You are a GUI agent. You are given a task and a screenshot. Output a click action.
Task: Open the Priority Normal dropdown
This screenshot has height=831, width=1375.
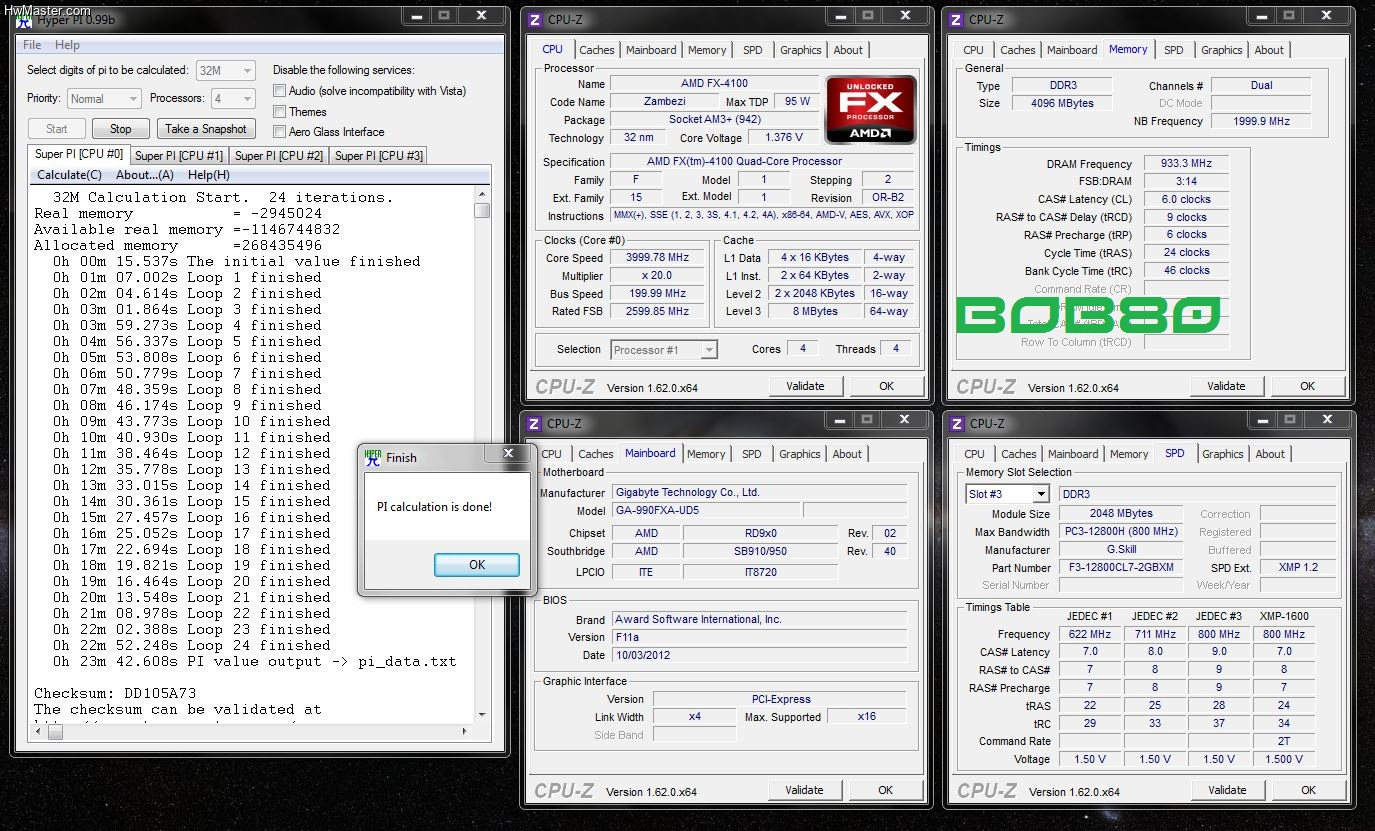pos(104,99)
